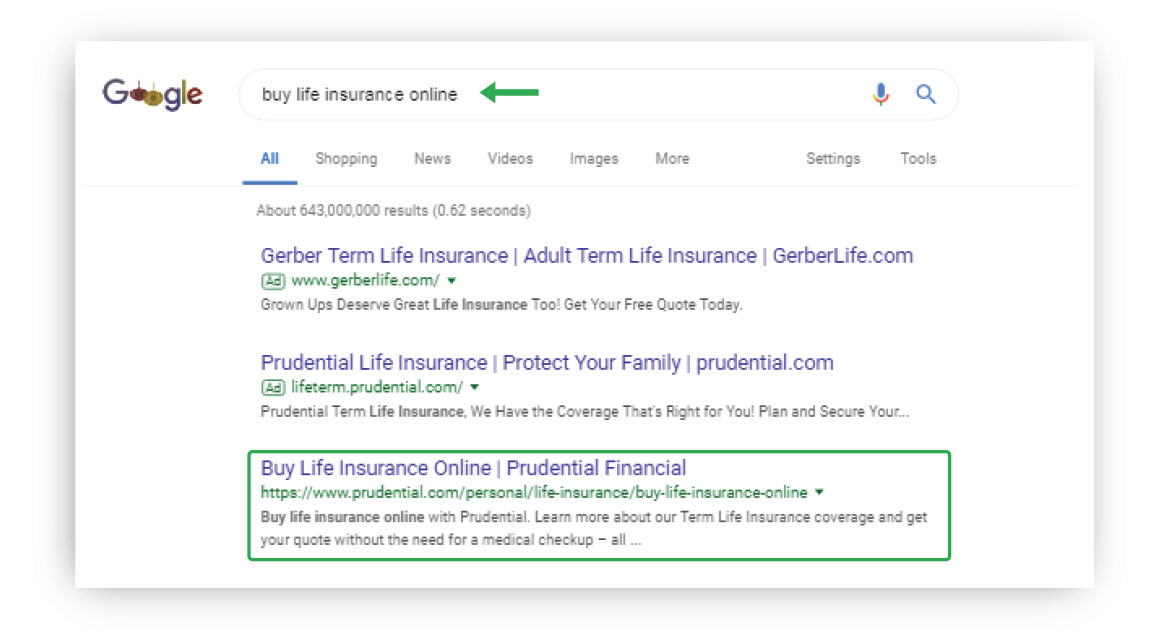Image resolution: width=1159 pixels, height=638 pixels.
Task: Switch to the Images tab
Action: pos(594,159)
